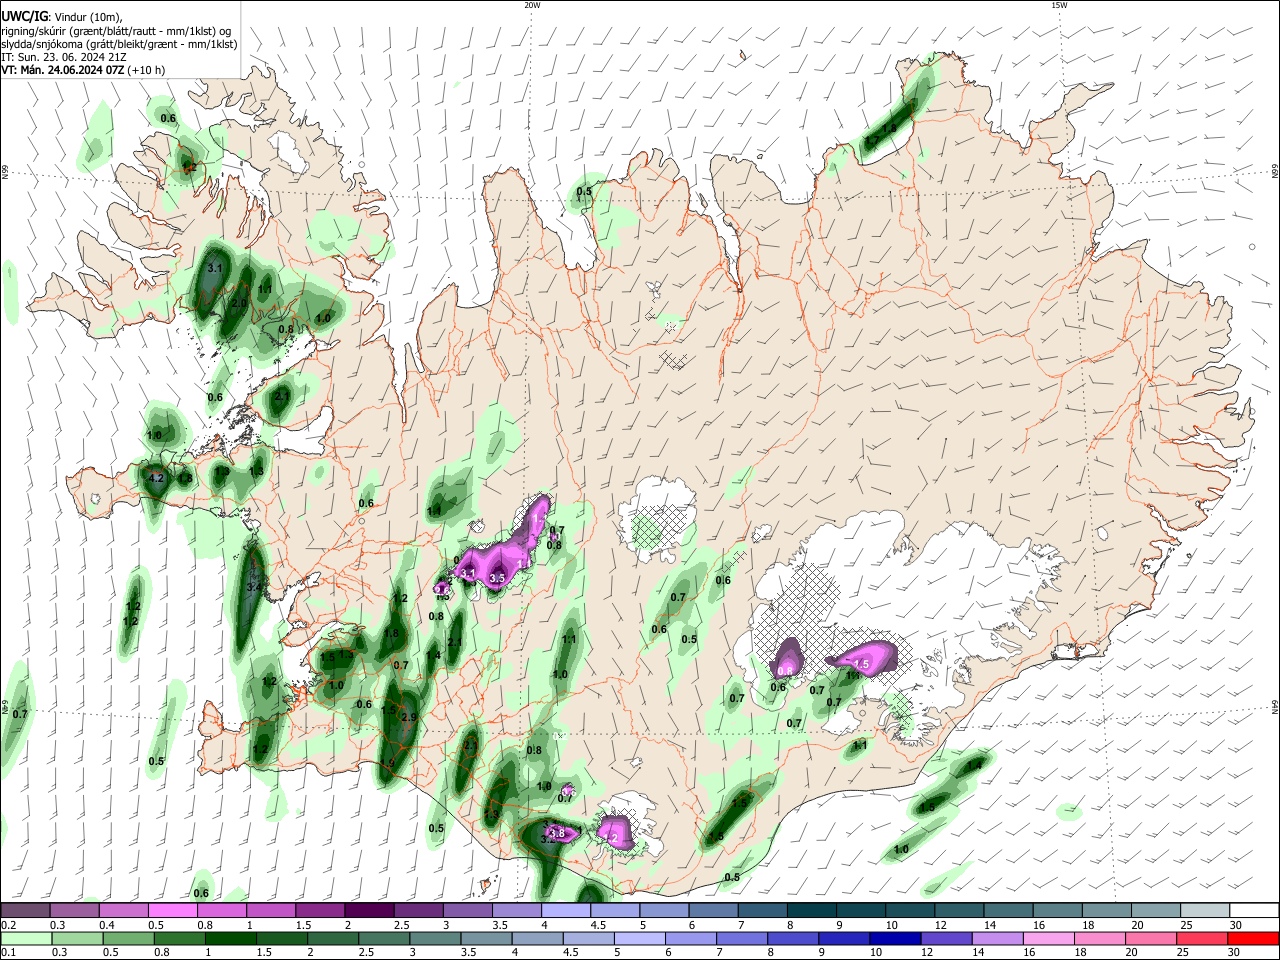Click the 2.9 precipitation value on the map
The width and height of the screenshot is (1280, 960).
tap(408, 718)
